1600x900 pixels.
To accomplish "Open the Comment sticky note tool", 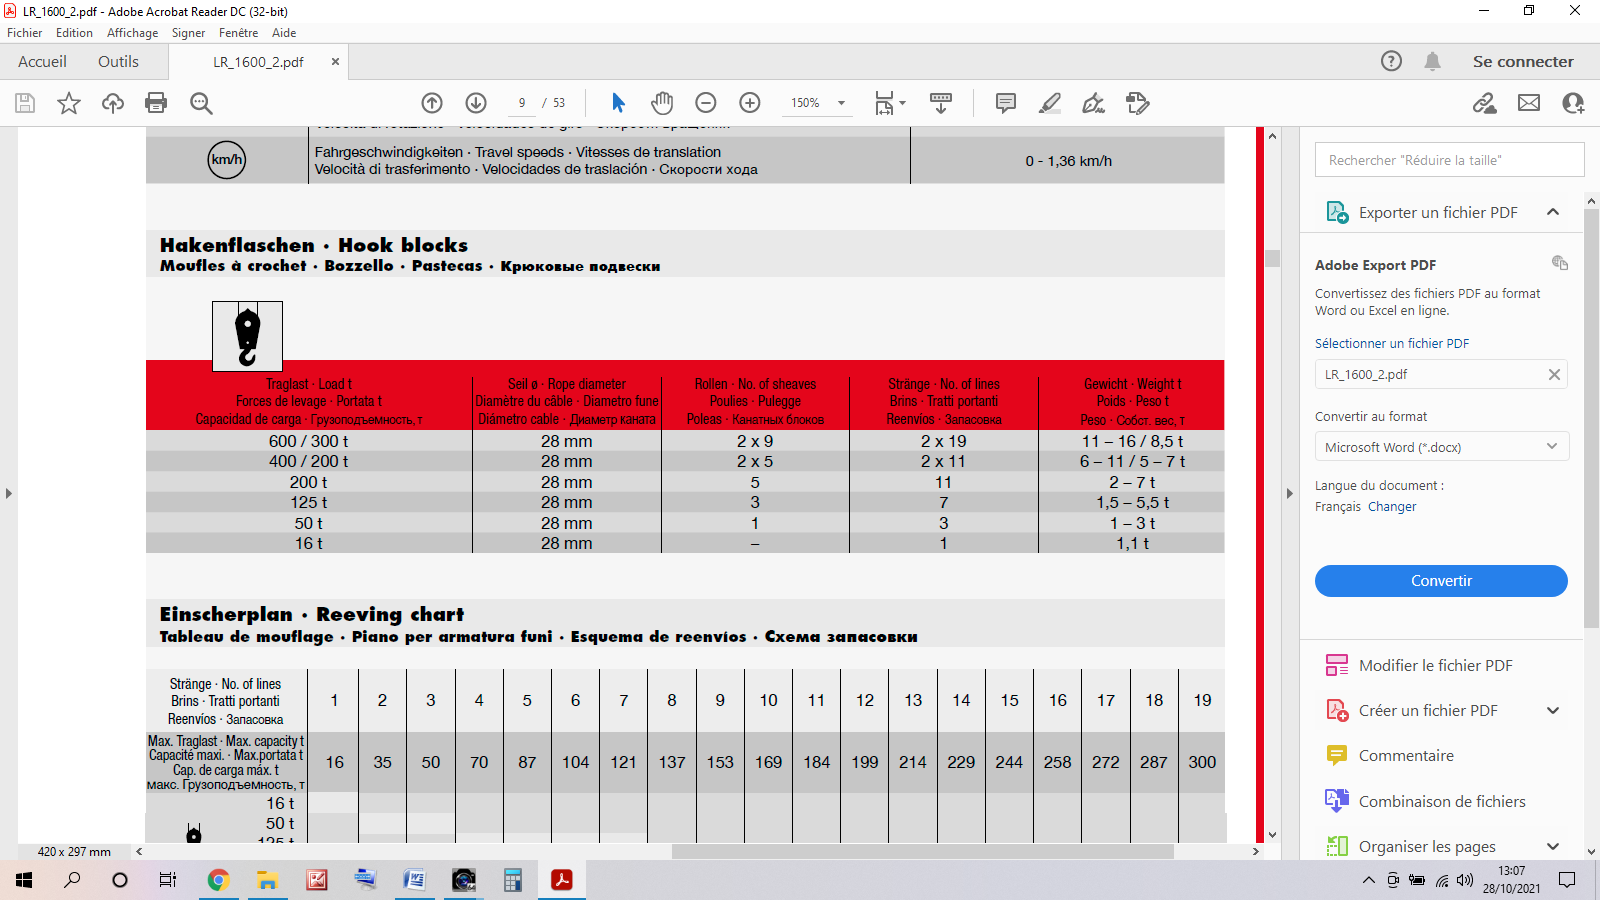I will point(1004,103).
